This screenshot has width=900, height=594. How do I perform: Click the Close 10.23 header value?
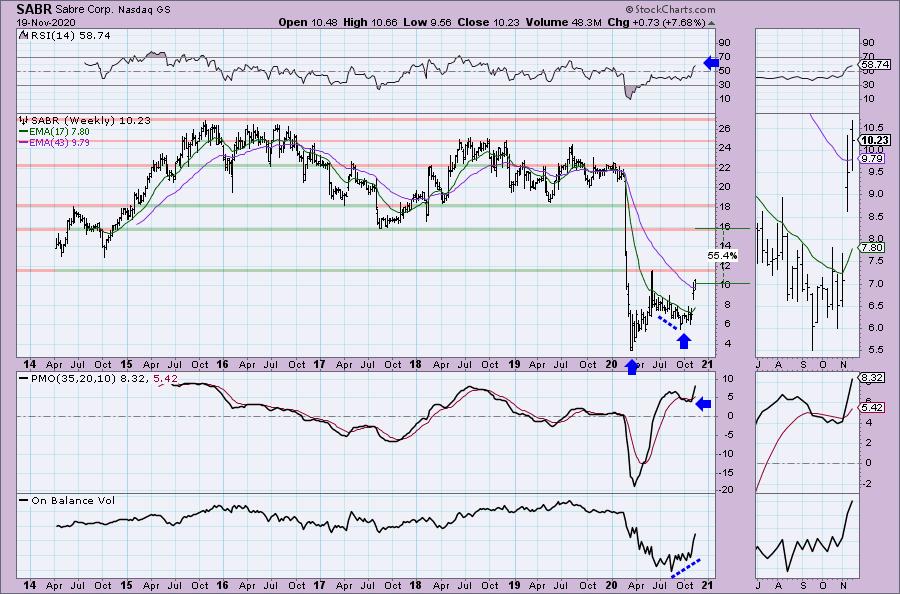point(488,22)
